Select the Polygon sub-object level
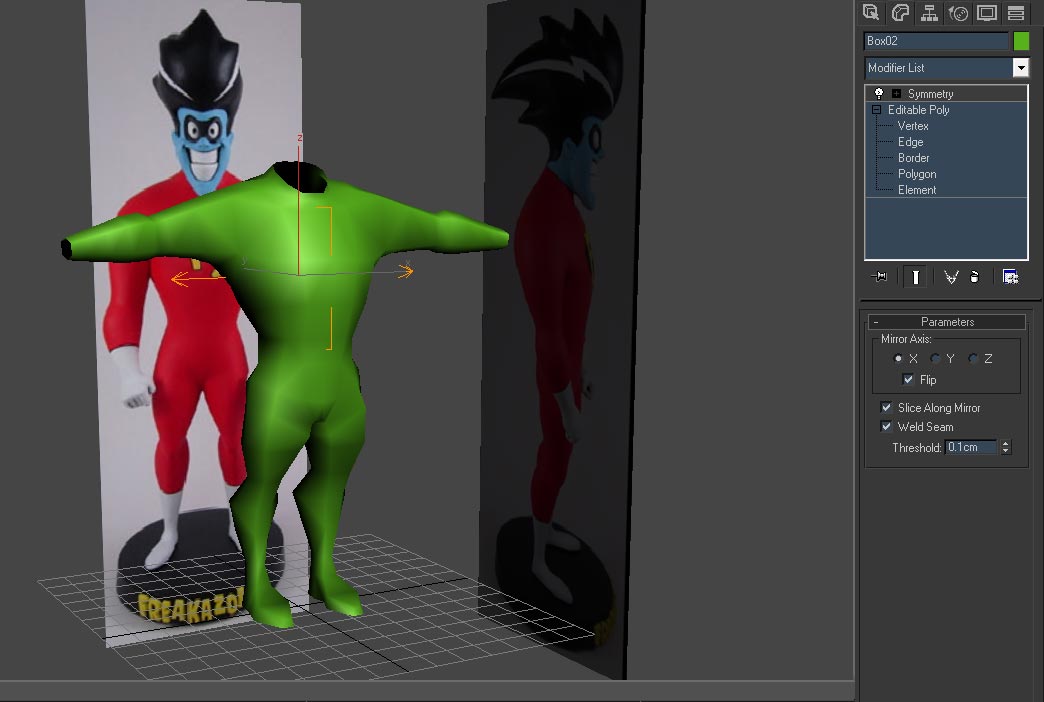1044x702 pixels. click(917, 174)
